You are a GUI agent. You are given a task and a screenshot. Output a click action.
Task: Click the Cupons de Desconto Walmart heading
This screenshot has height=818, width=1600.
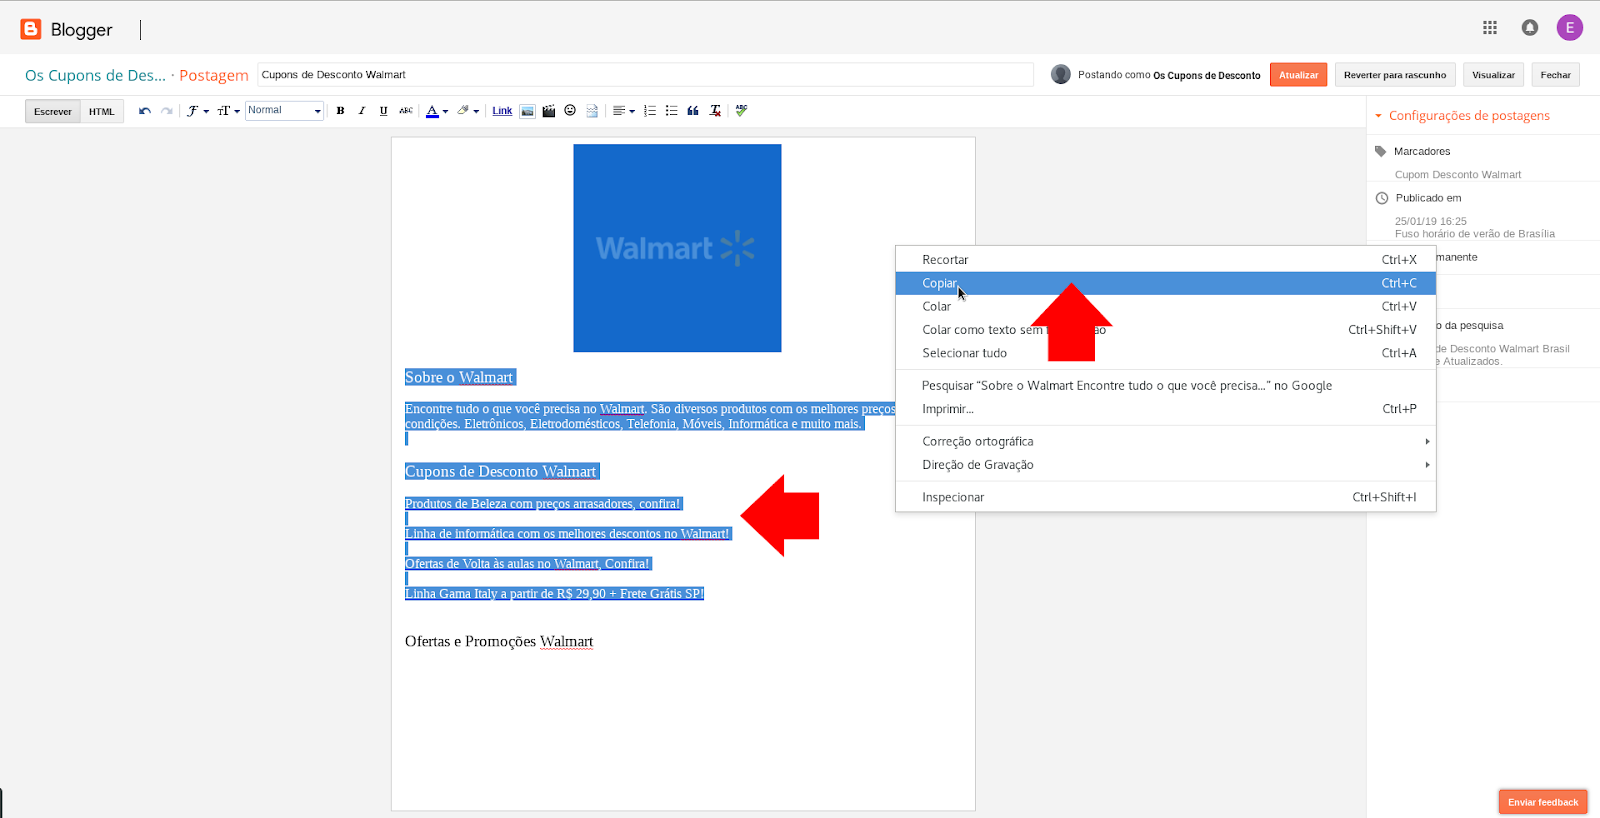pyautogui.click(x=500, y=472)
